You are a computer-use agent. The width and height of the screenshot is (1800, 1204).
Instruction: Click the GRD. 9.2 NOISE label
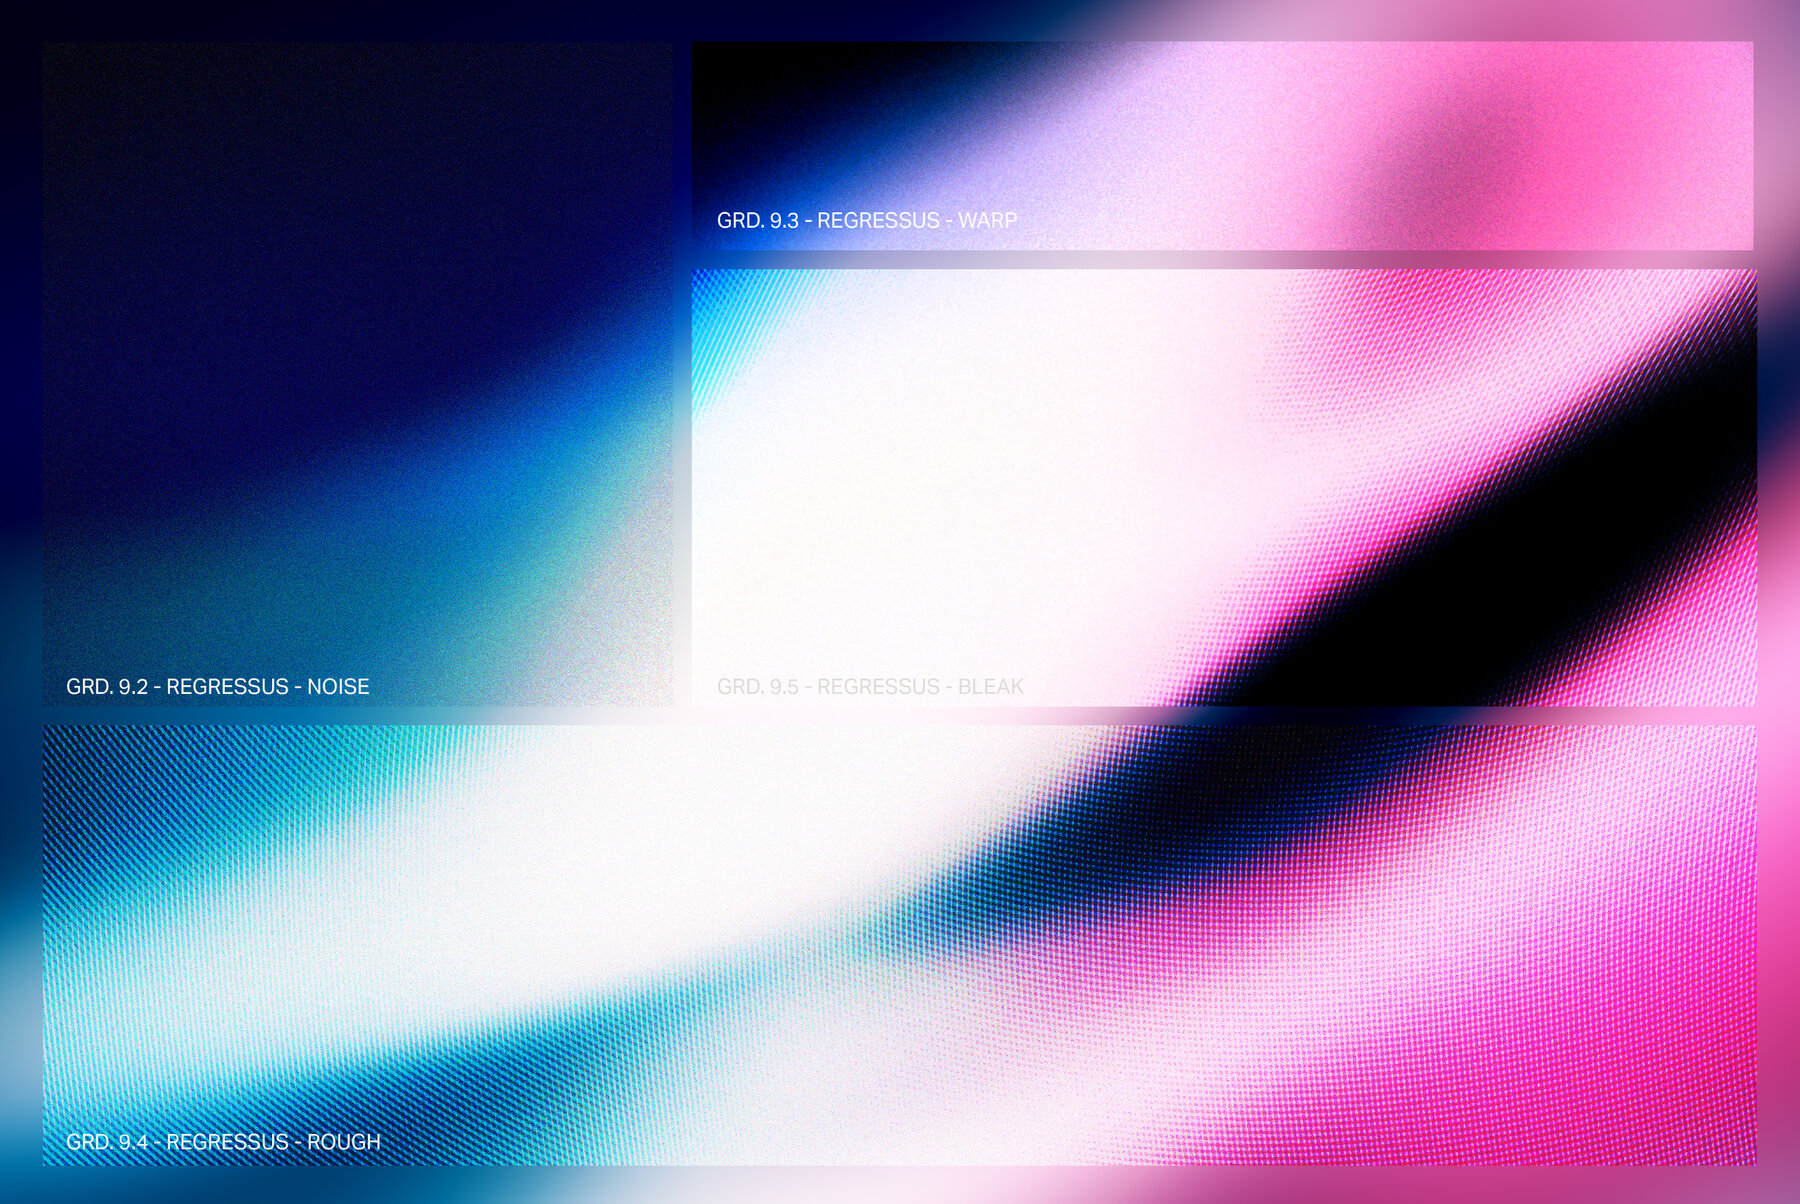[x=217, y=687]
